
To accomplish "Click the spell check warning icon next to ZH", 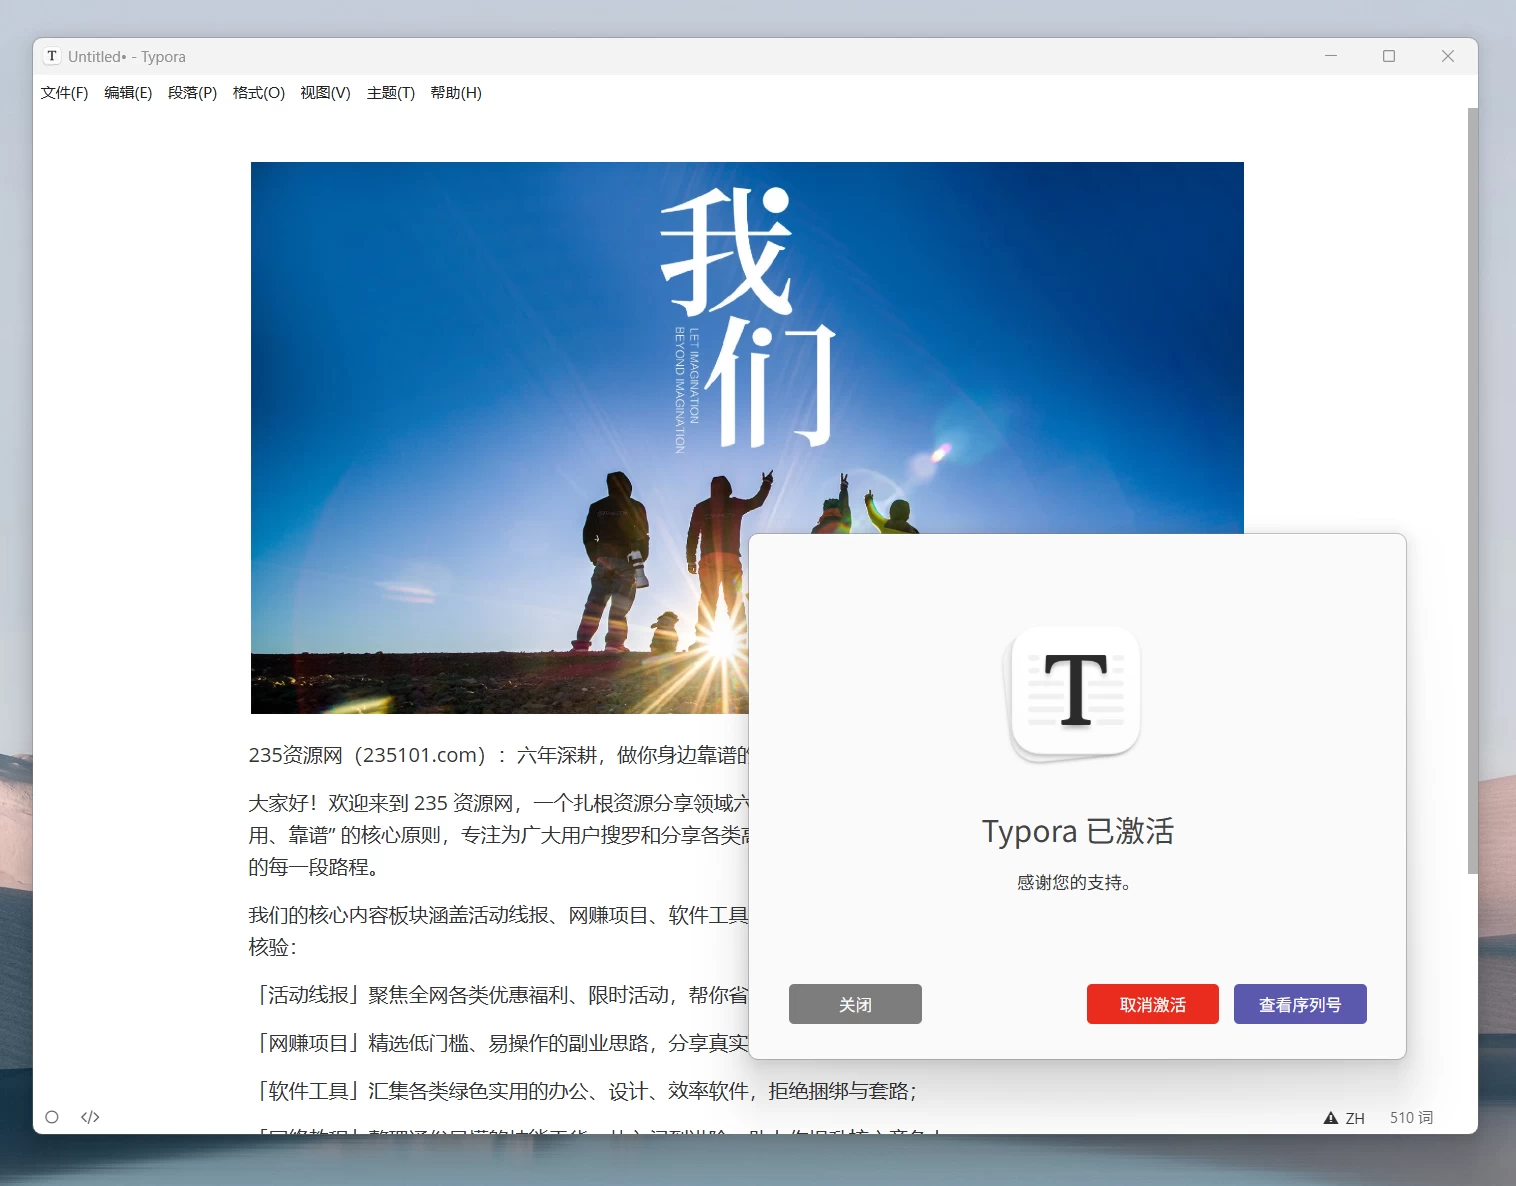I will tap(1331, 1117).
